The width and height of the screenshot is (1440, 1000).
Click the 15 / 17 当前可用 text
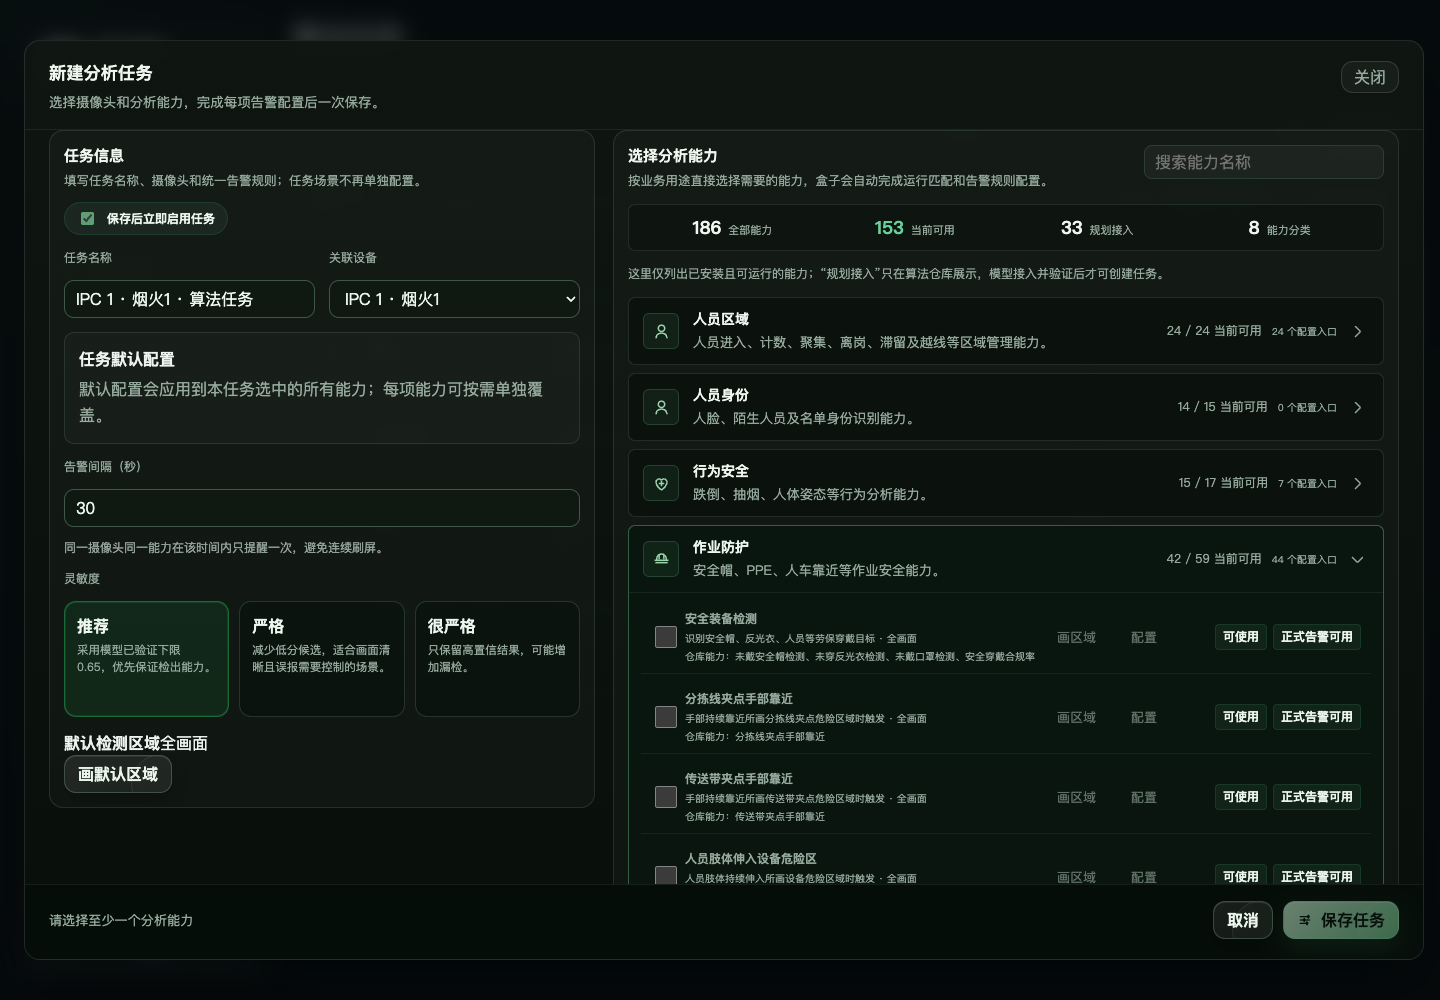1223,483
